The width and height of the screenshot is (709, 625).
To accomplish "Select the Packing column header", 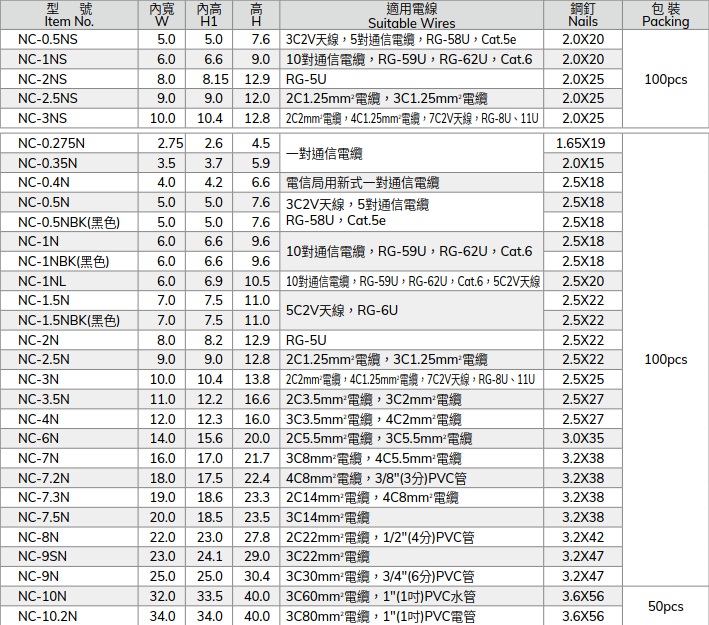I will click(665, 14).
